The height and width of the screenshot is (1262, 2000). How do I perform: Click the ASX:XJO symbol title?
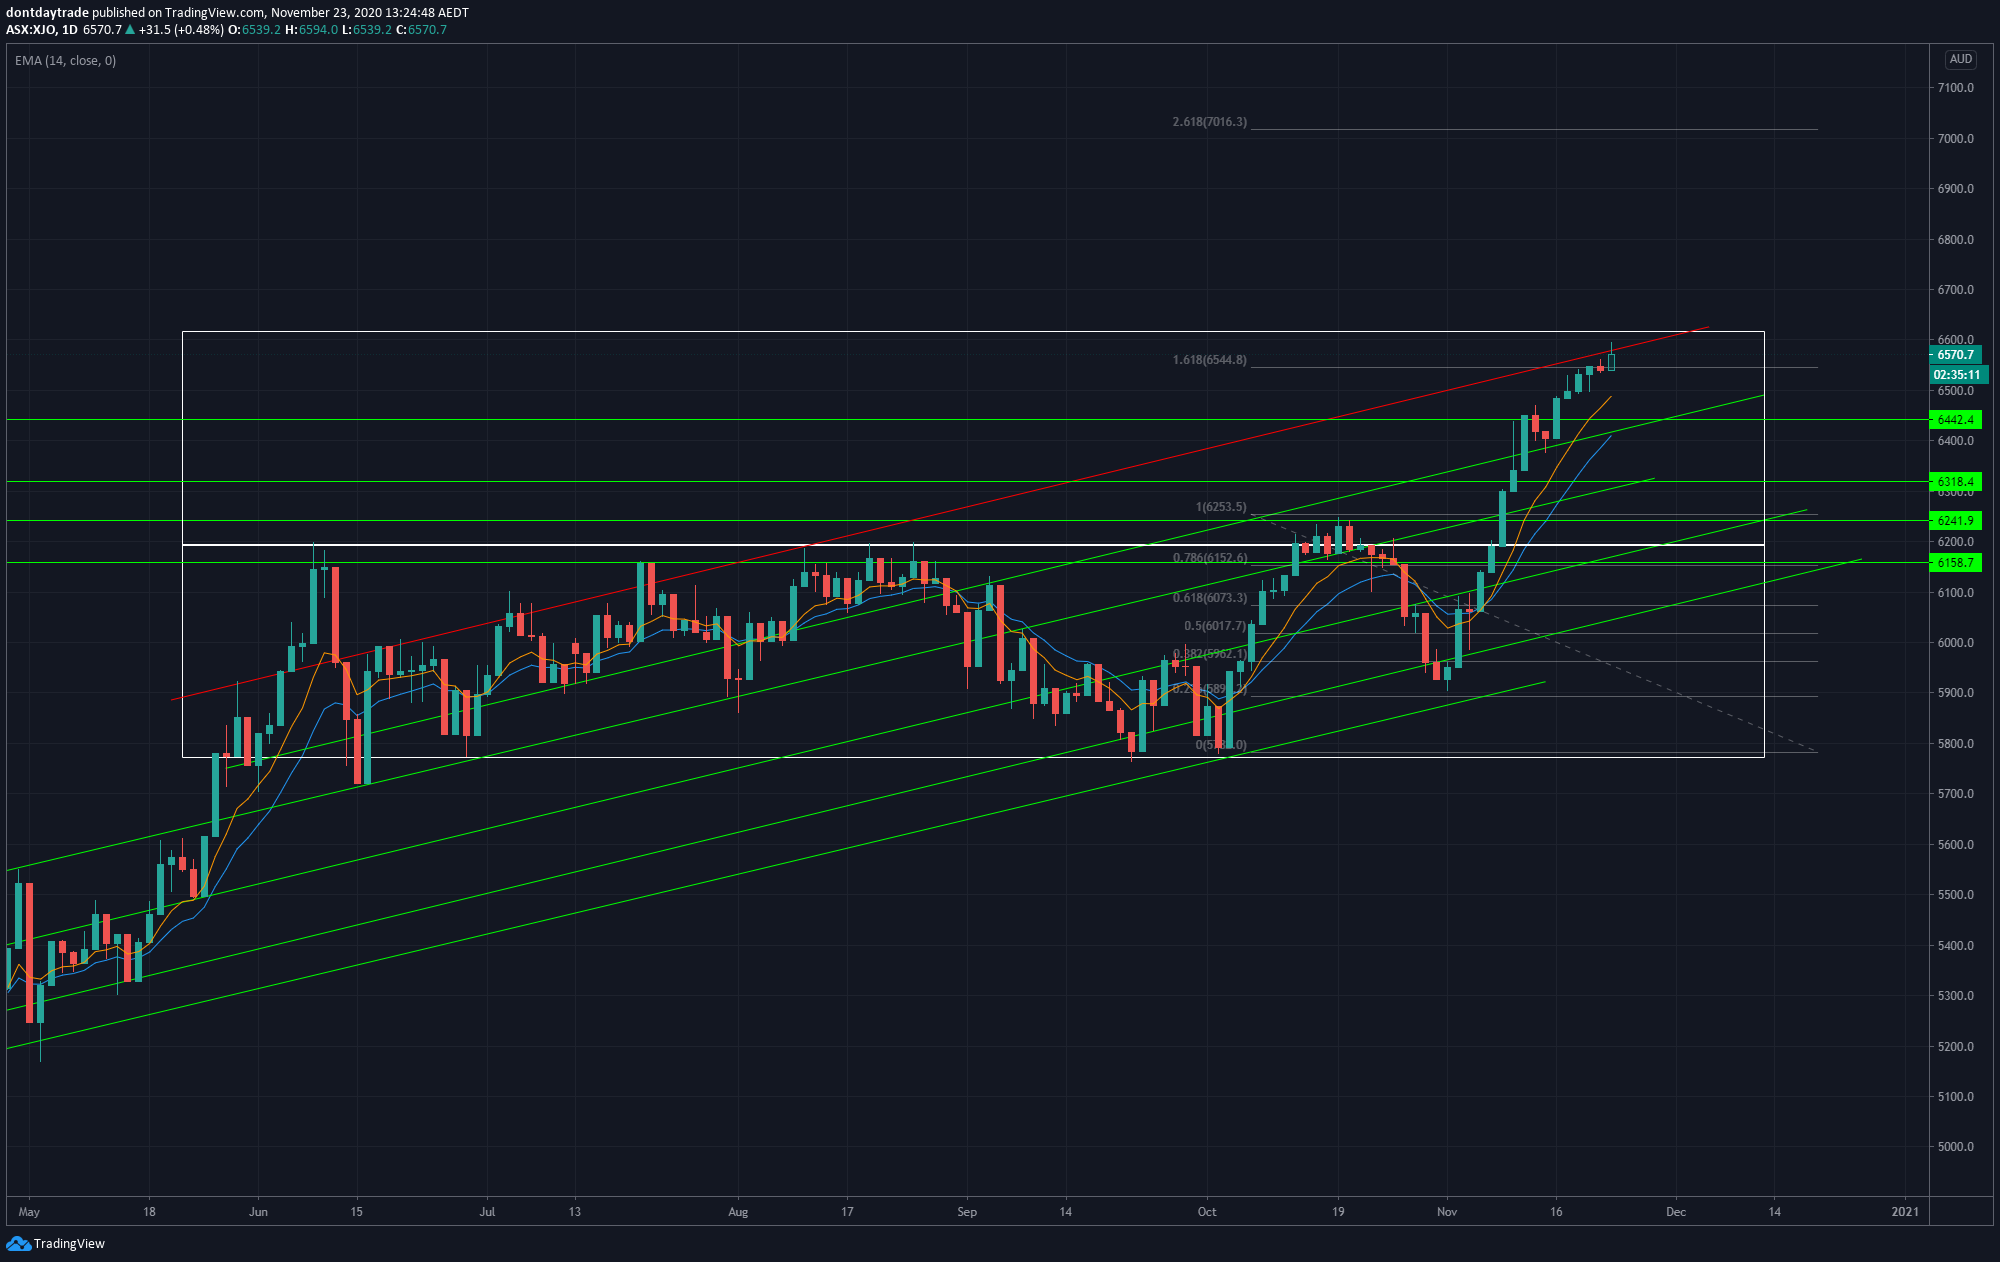pyautogui.click(x=31, y=30)
